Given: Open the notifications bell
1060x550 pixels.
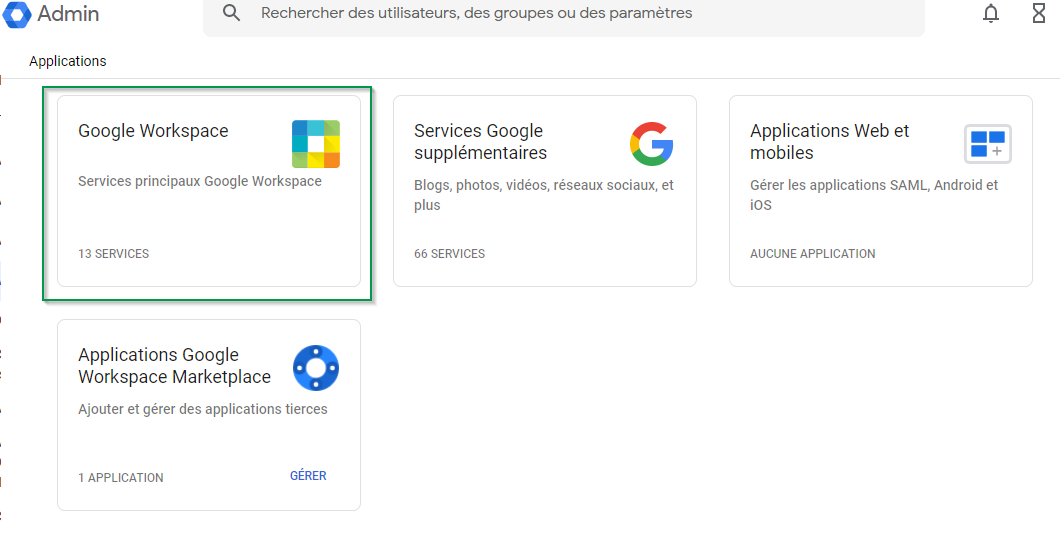Looking at the screenshot, I should [991, 13].
